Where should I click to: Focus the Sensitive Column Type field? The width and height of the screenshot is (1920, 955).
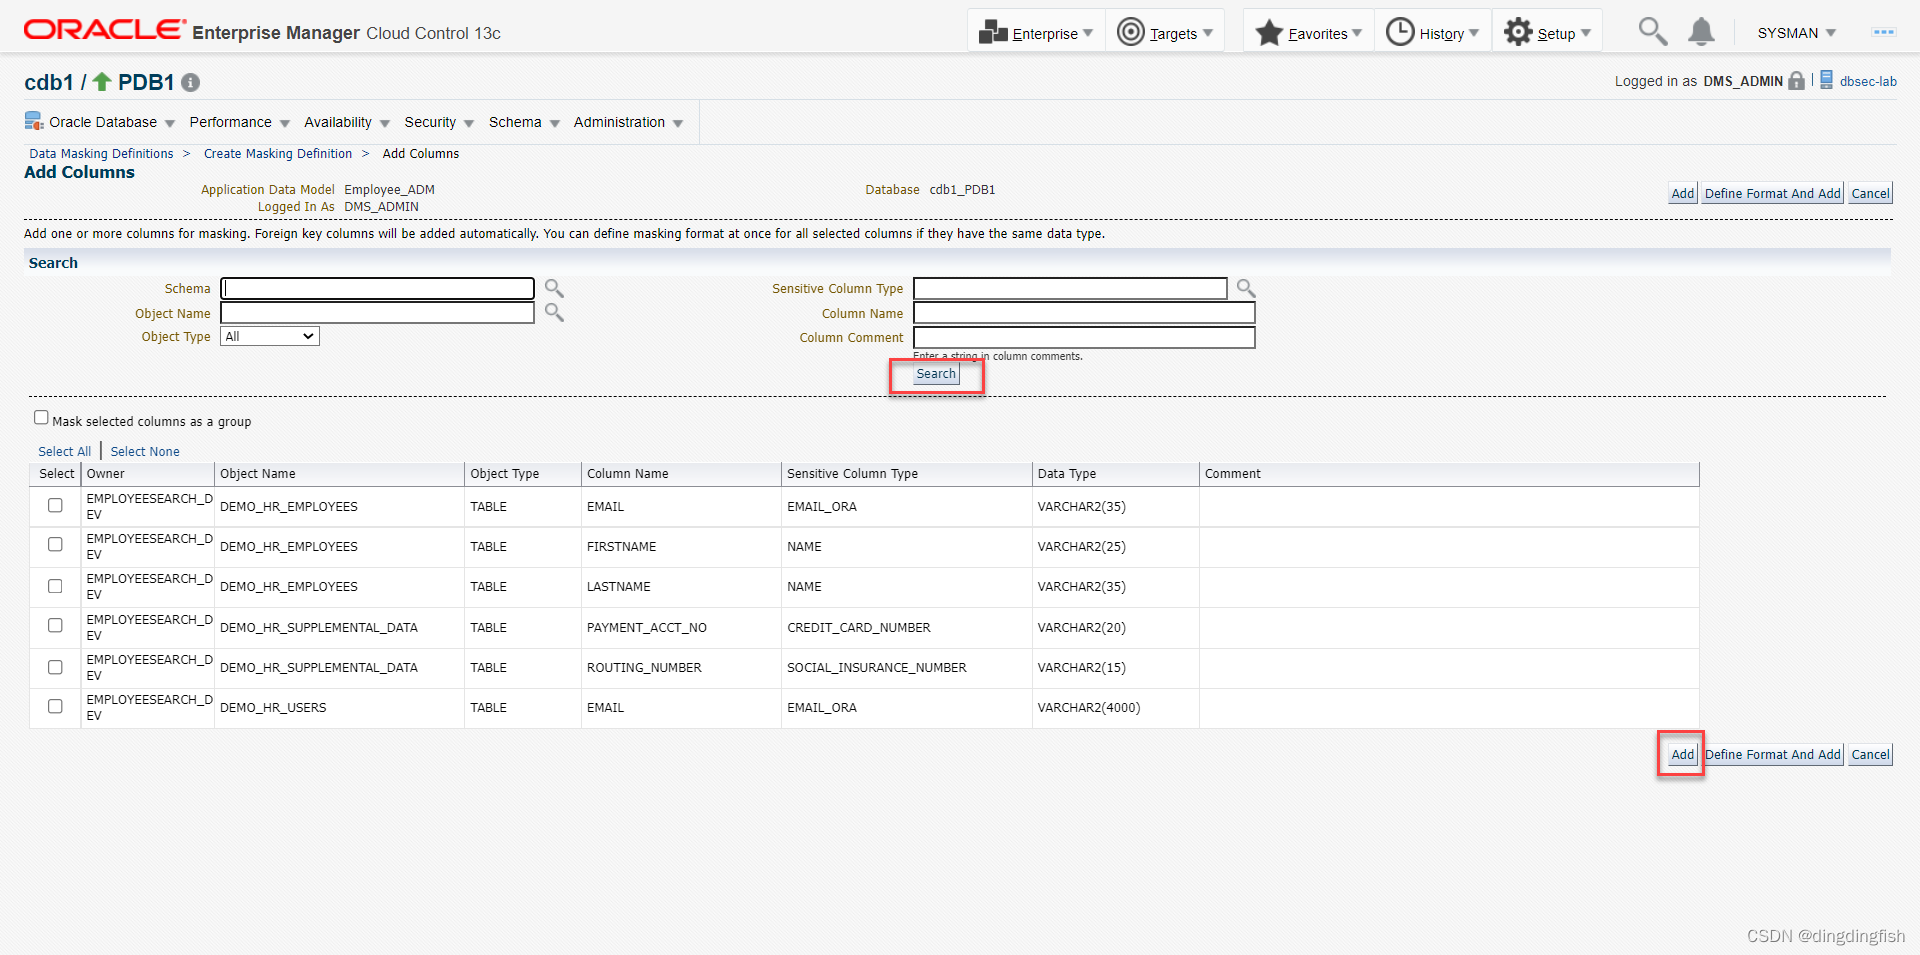coord(1070,288)
